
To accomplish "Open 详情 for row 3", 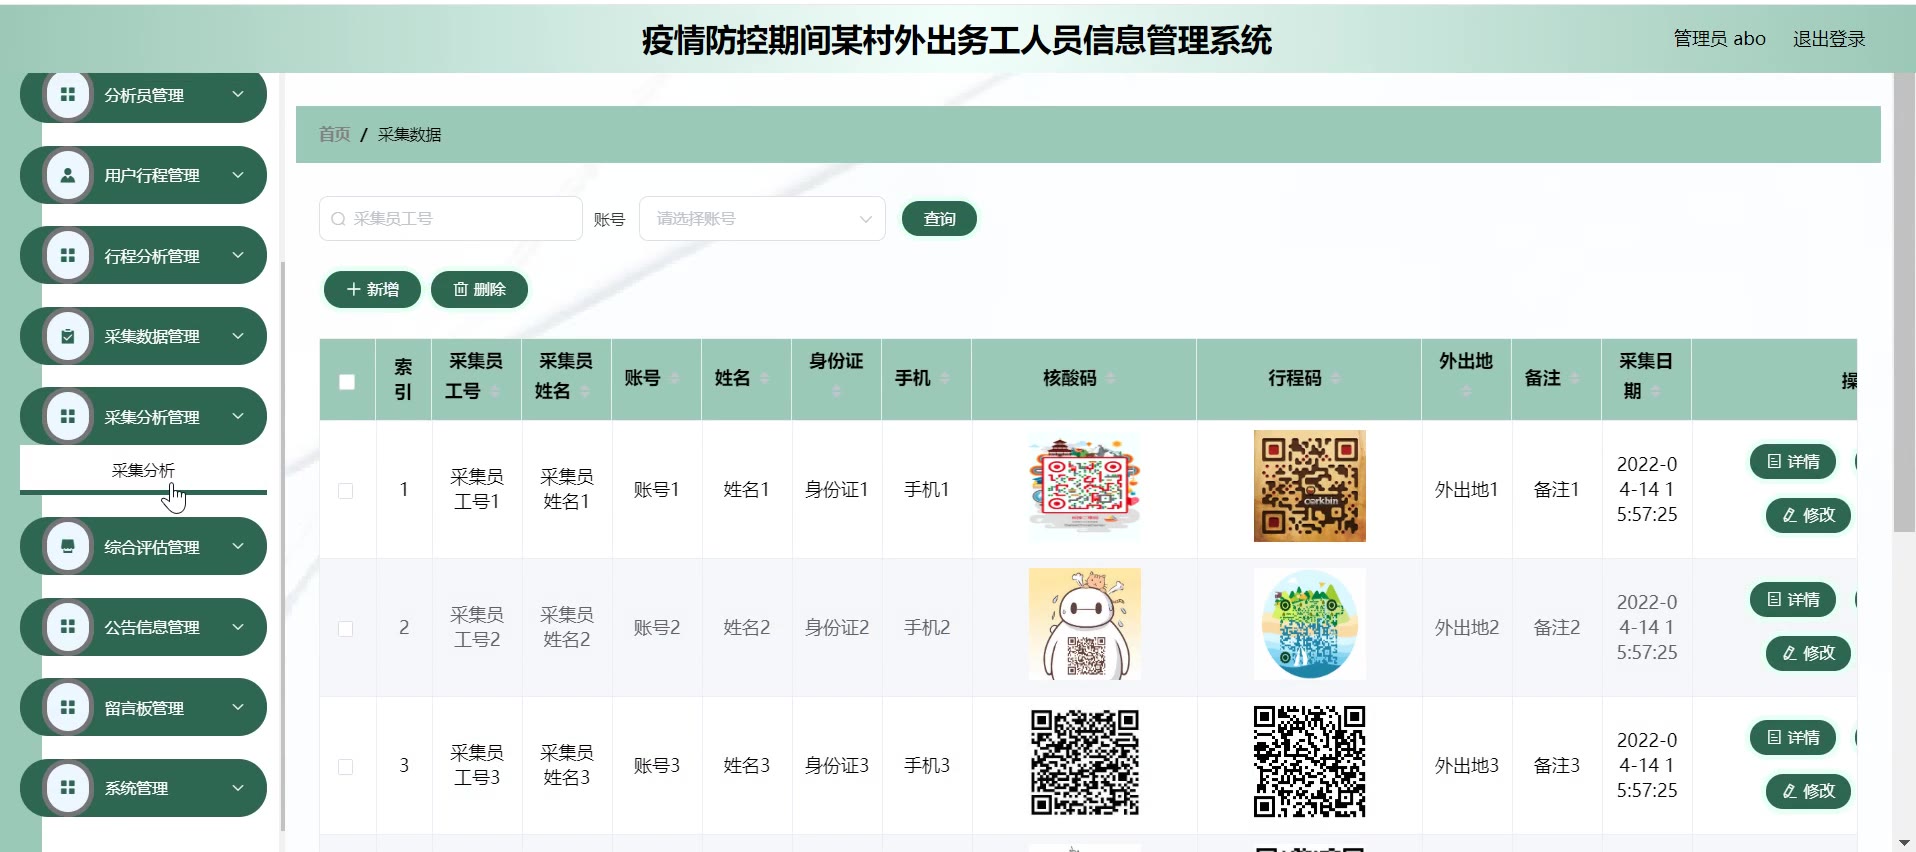I will pyautogui.click(x=1793, y=737).
